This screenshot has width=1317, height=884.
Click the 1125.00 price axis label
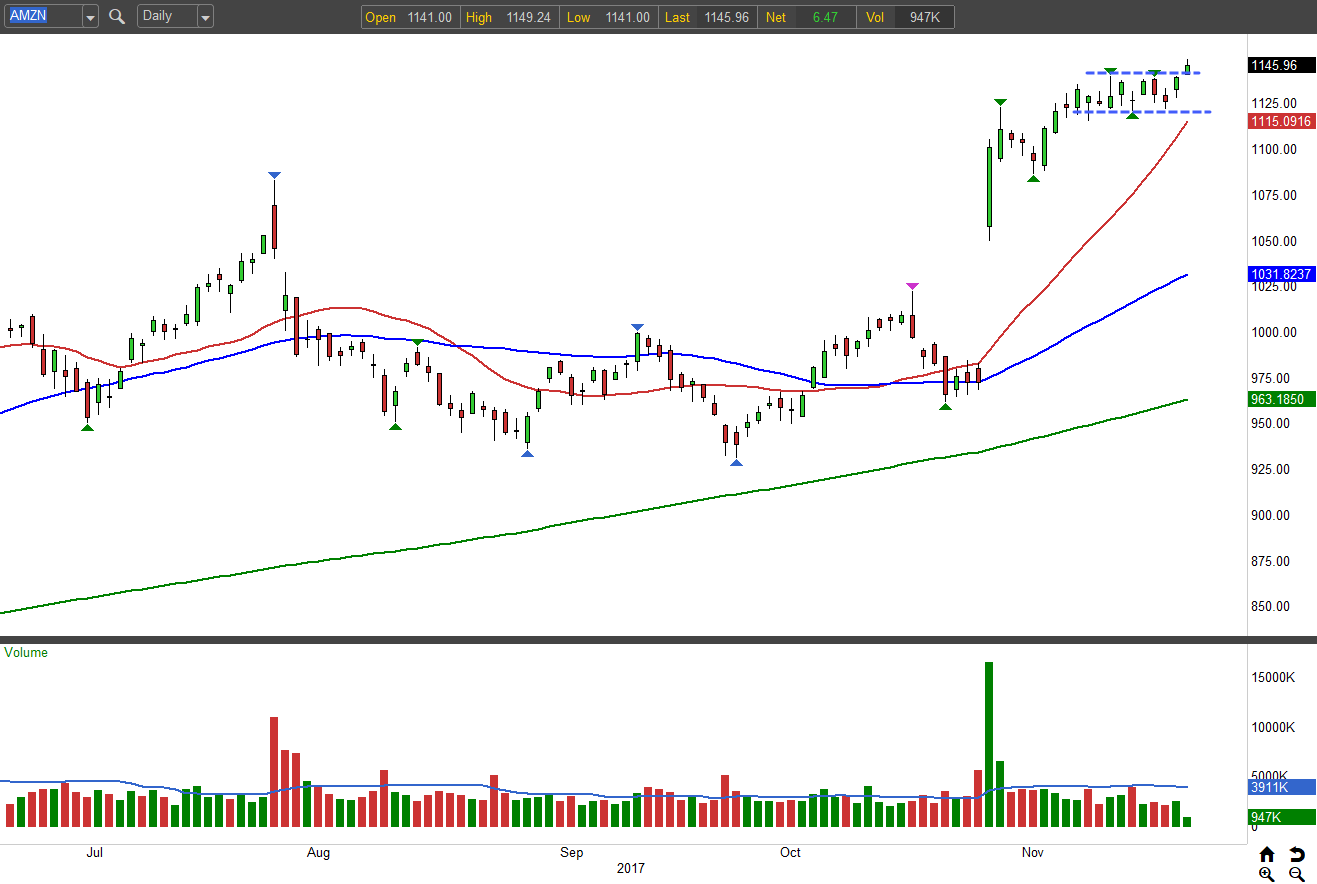pyautogui.click(x=1274, y=103)
